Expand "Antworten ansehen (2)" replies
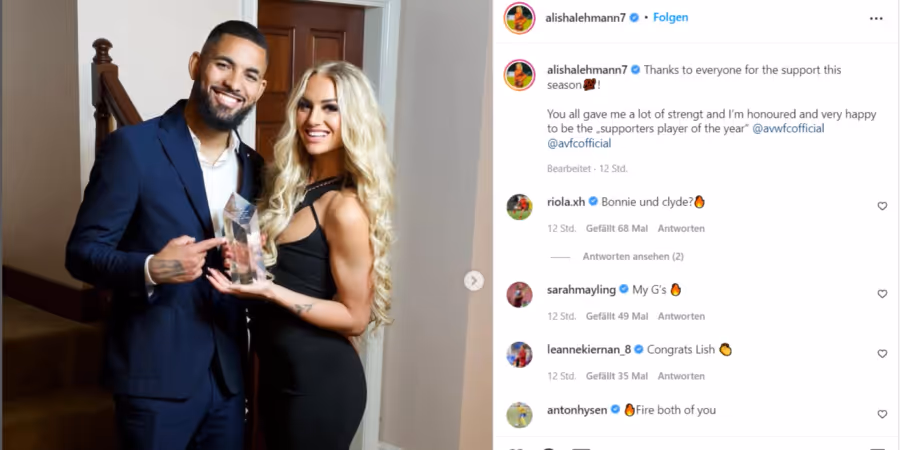This screenshot has height=450, width=900. (x=633, y=257)
